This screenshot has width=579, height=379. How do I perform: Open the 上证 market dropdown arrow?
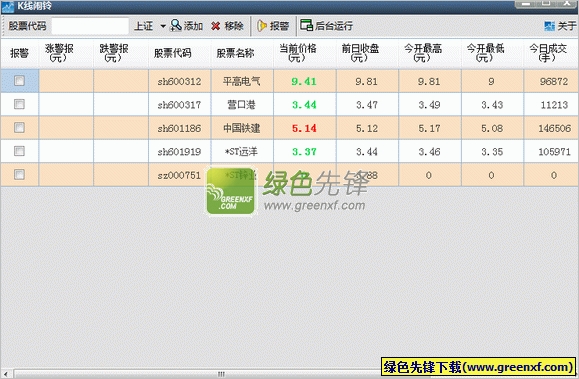pos(163,26)
